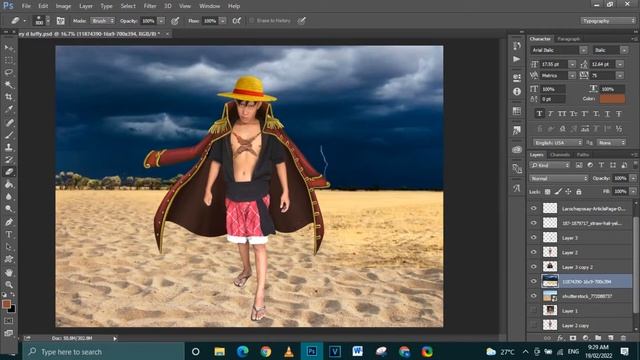Delete layer with trash icon
The image size is (640, 360).
click(x=623, y=338)
